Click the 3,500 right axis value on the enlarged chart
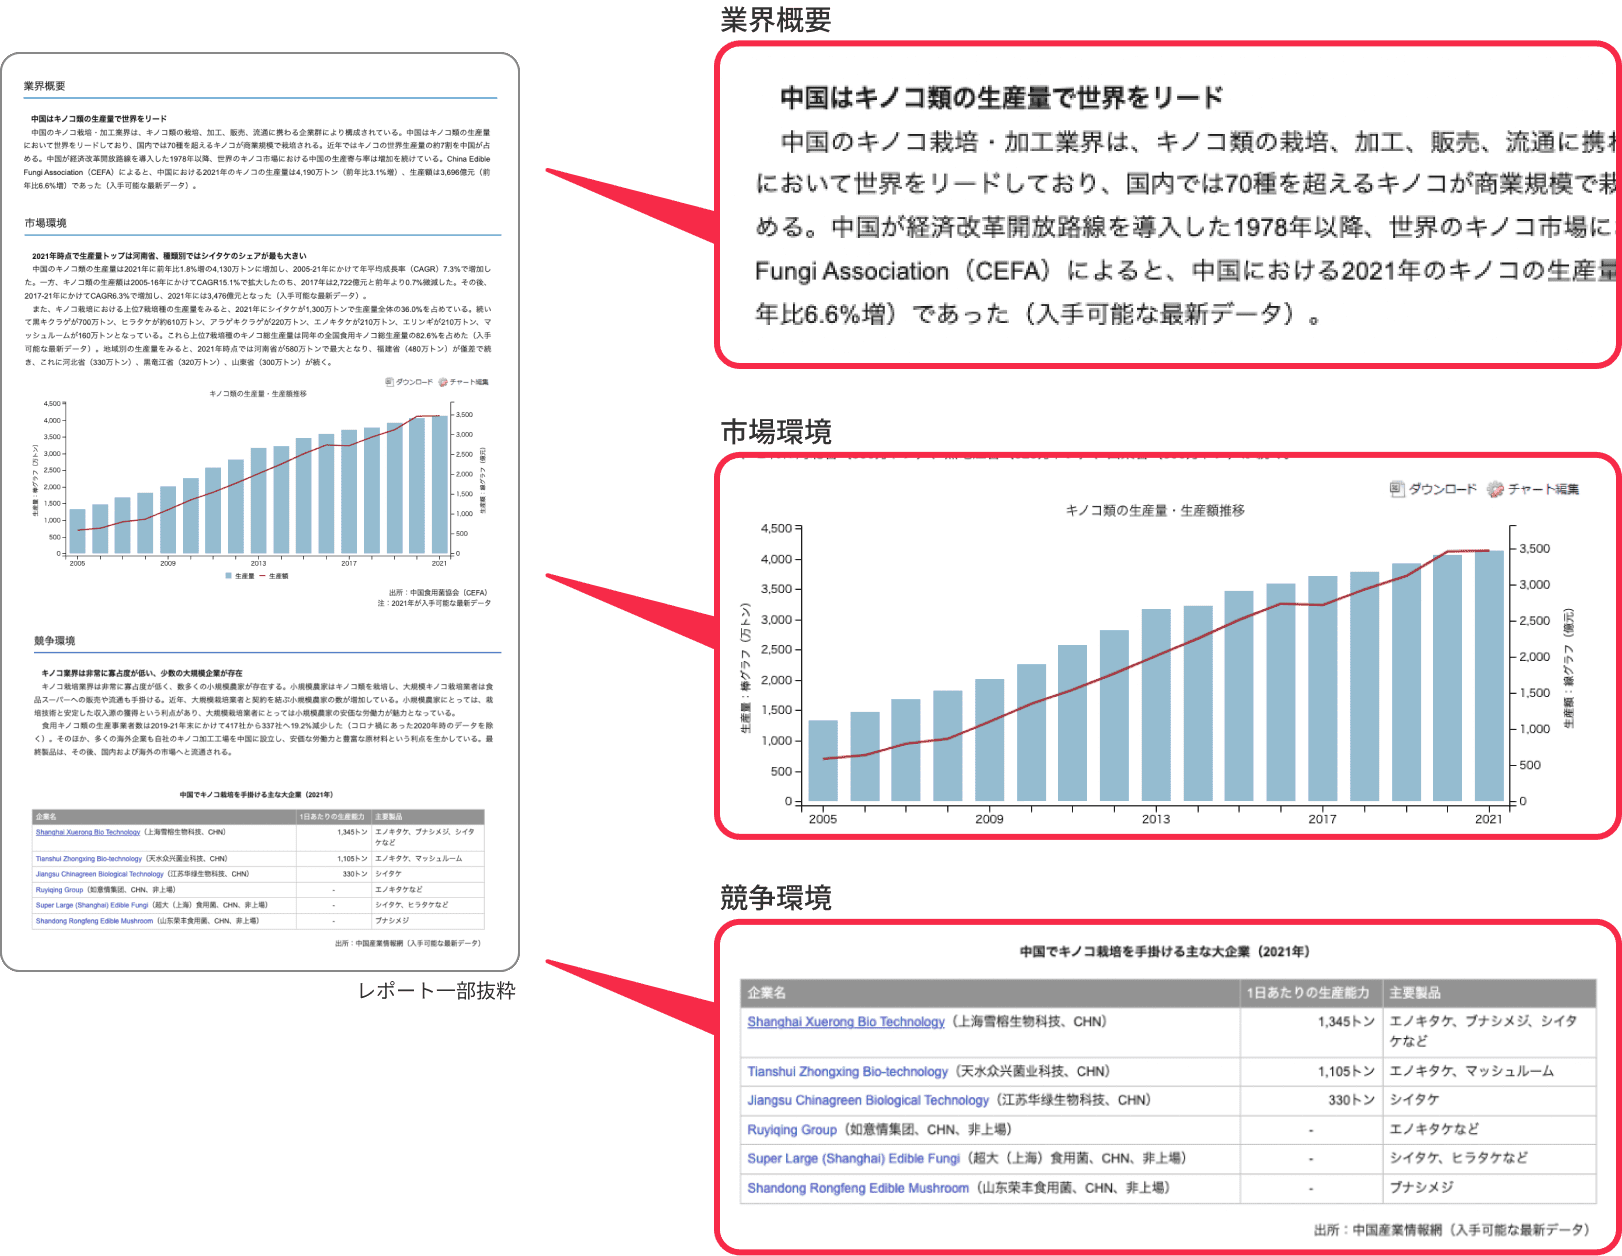Viewport: 1622px width, 1256px height. click(x=1535, y=549)
